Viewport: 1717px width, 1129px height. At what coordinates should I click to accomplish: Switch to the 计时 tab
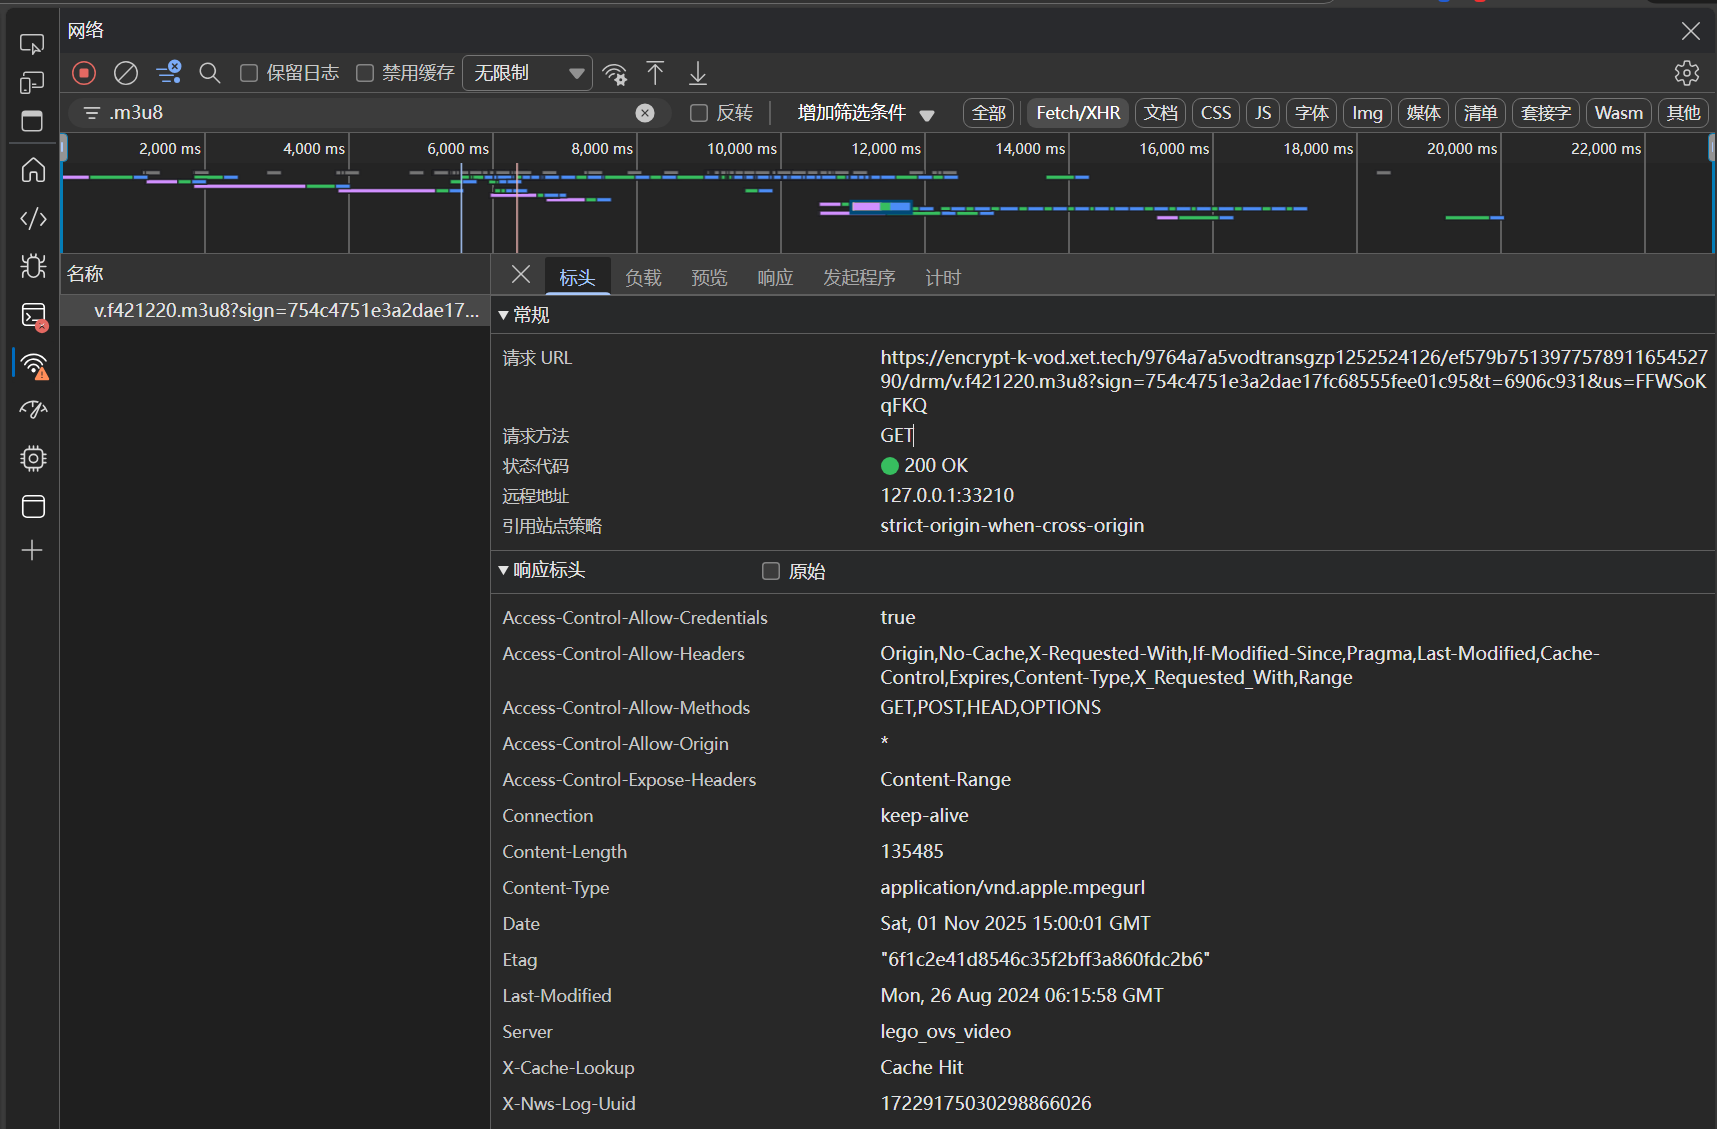click(x=941, y=277)
